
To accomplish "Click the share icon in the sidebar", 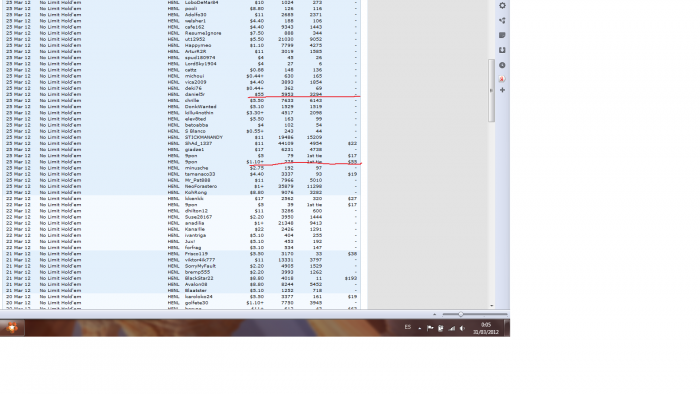I will pos(502,21).
